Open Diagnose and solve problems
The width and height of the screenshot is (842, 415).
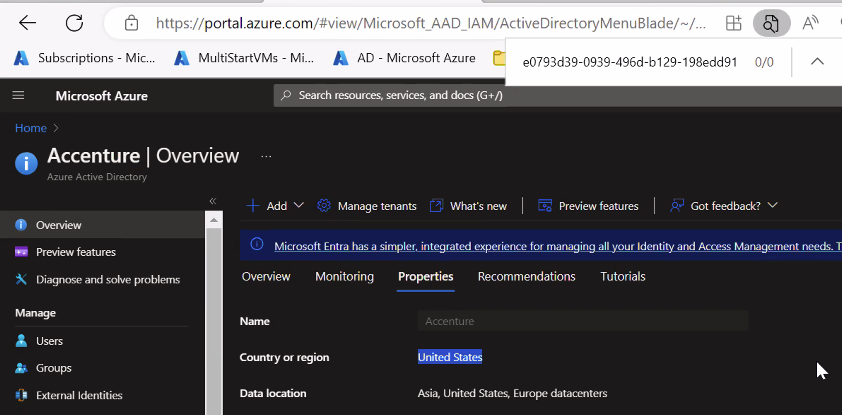coord(107,280)
